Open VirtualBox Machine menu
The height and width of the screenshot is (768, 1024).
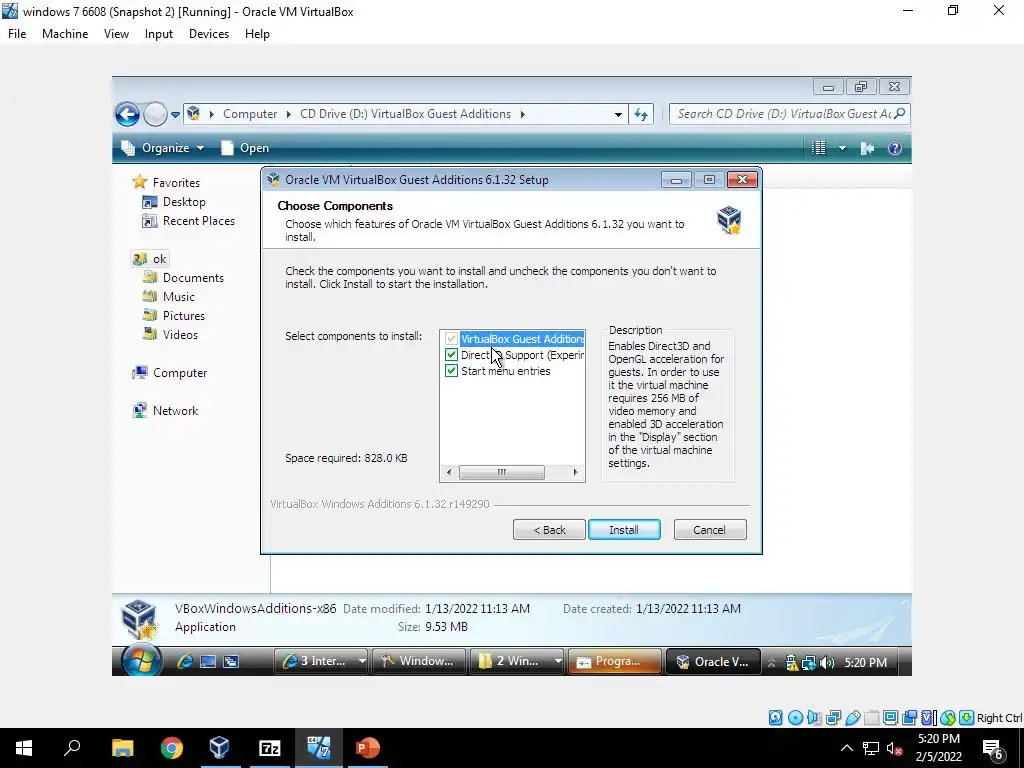tap(65, 34)
